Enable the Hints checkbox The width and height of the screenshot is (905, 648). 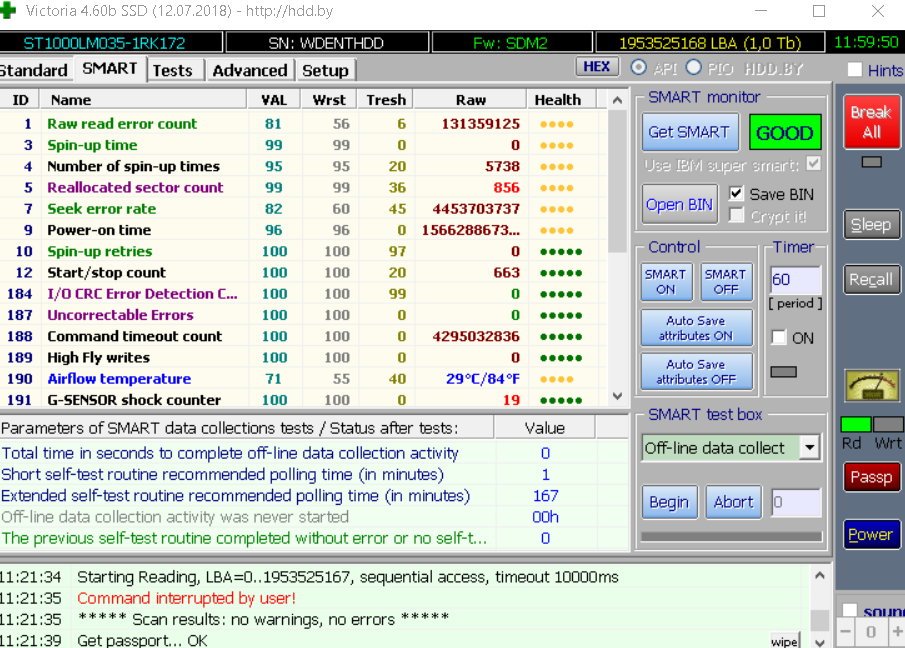855,70
